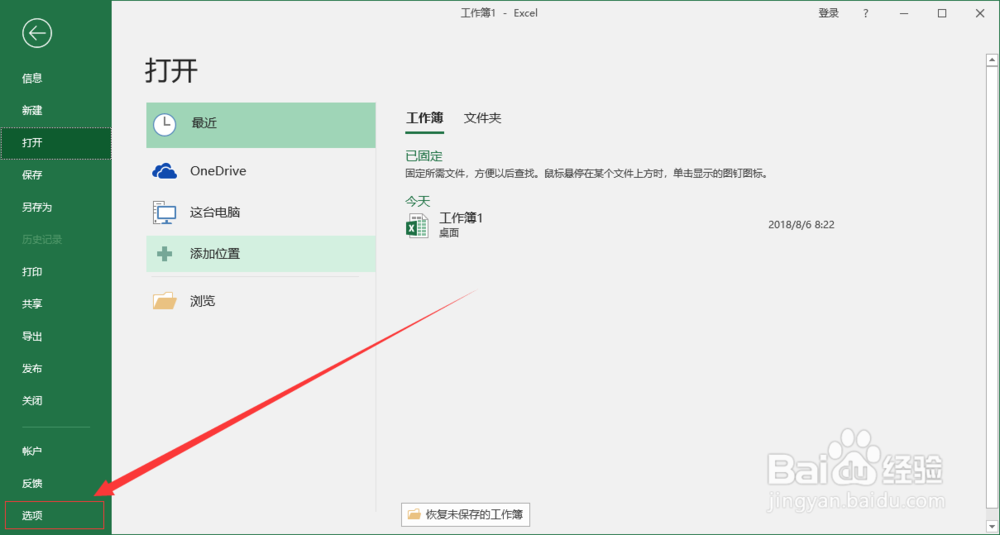Switch to the 文件夹 tab
Image resolution: width=1000 pixels, height=535 pixels.
tap(482, 118)
